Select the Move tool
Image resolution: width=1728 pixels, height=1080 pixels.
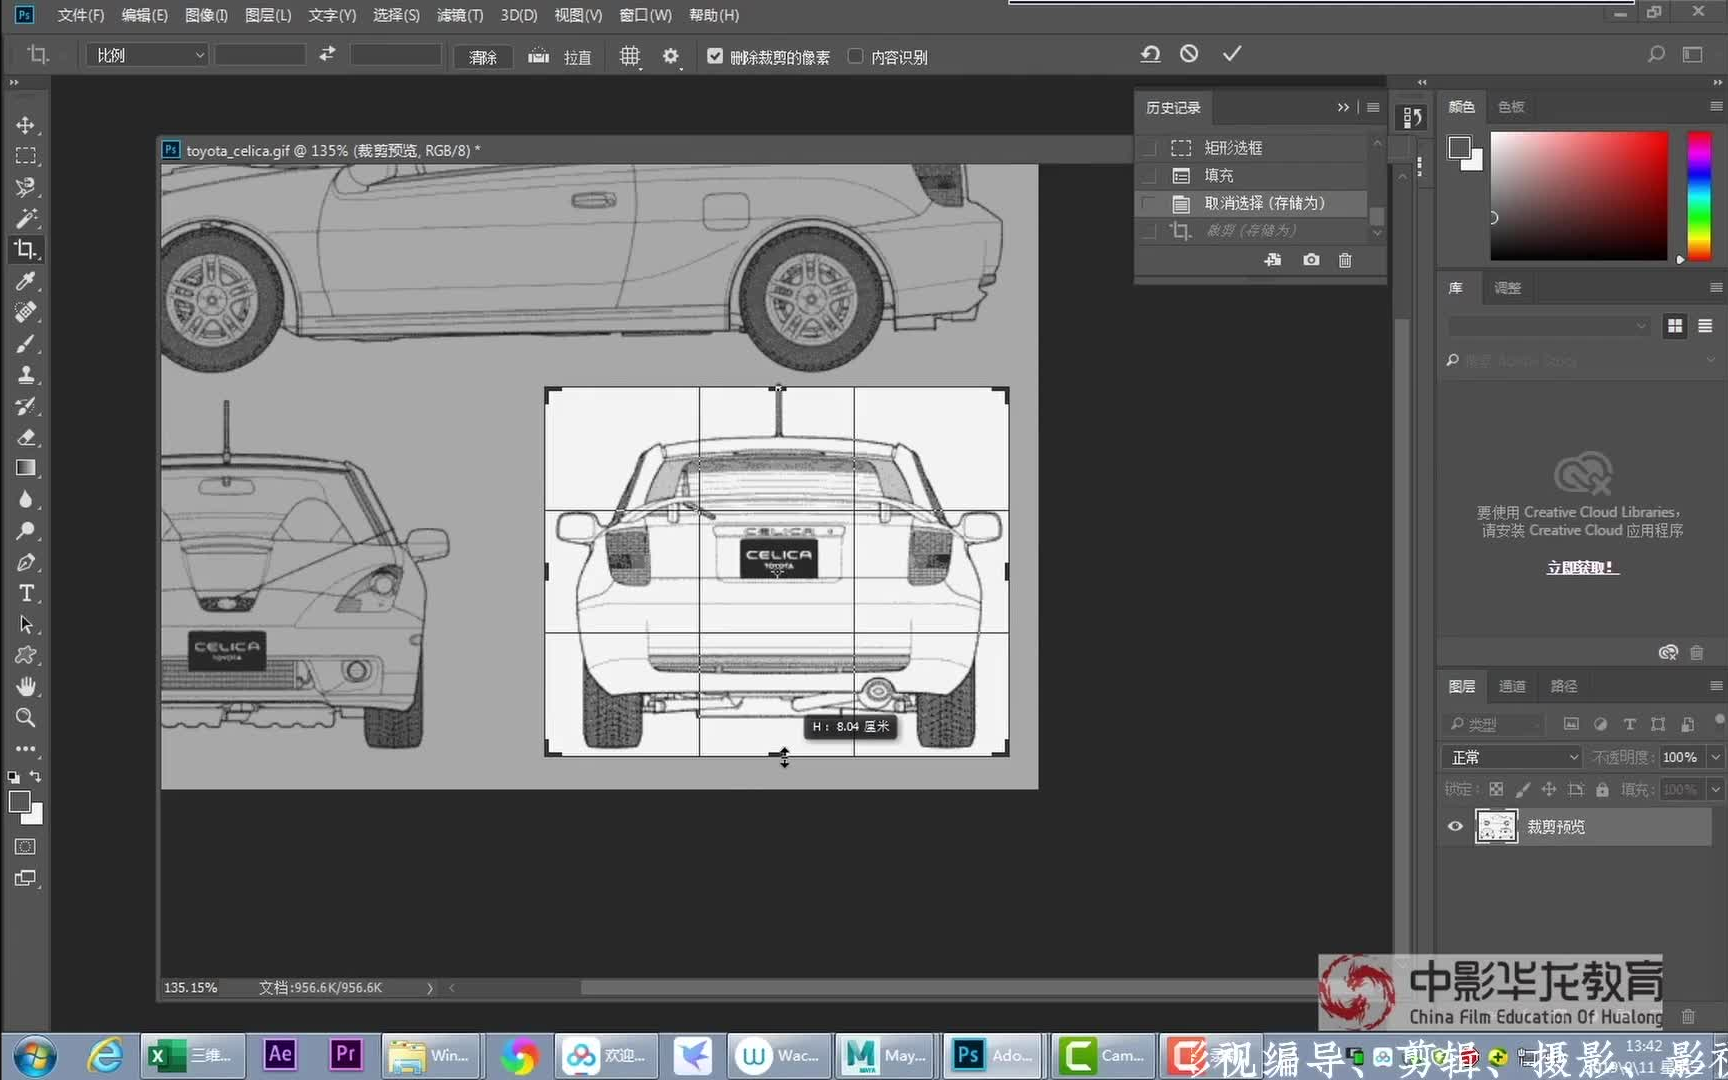(26, 125)
